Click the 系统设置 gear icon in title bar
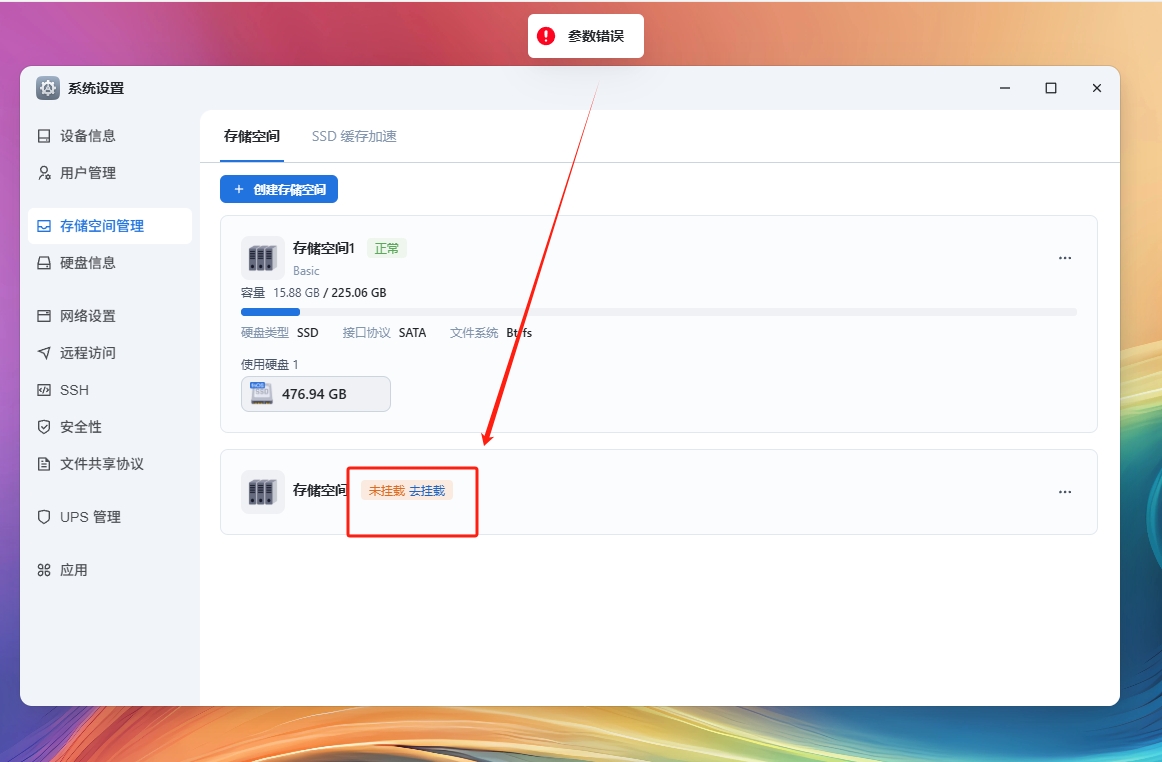Image resolution: width=1162 pixels, height=762 pixels. pos(48,88)
